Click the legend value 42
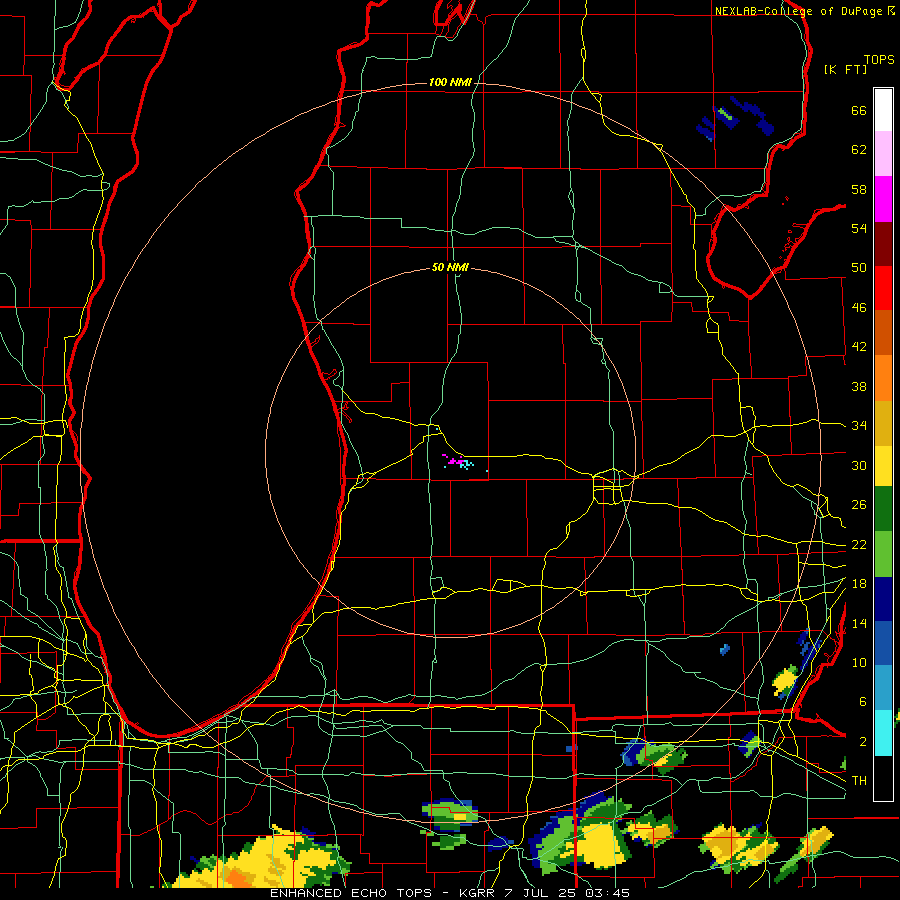The height and width of the screenshot is (900, 900). (859, 347)
